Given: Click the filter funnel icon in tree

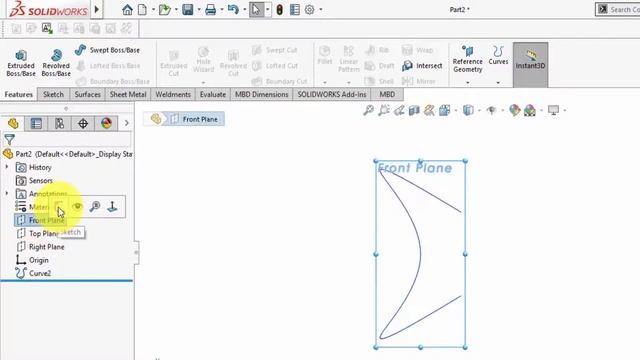Looking at the screenshot, I should 9,140.
